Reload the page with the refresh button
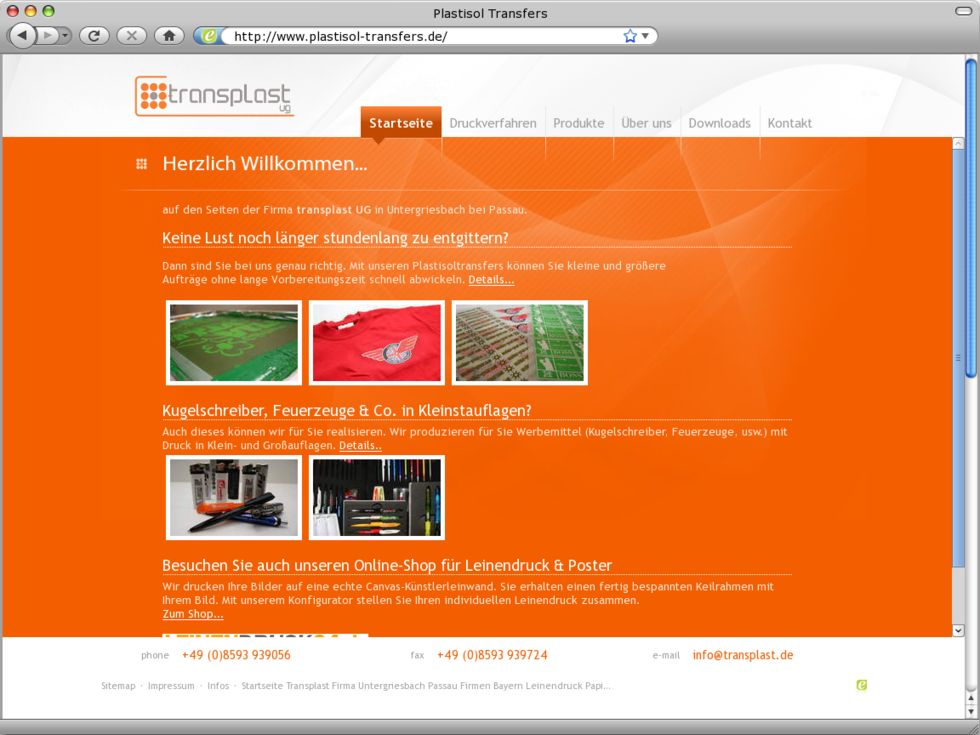The width and height of the screenshot is (980, 735). coord(94,36)
